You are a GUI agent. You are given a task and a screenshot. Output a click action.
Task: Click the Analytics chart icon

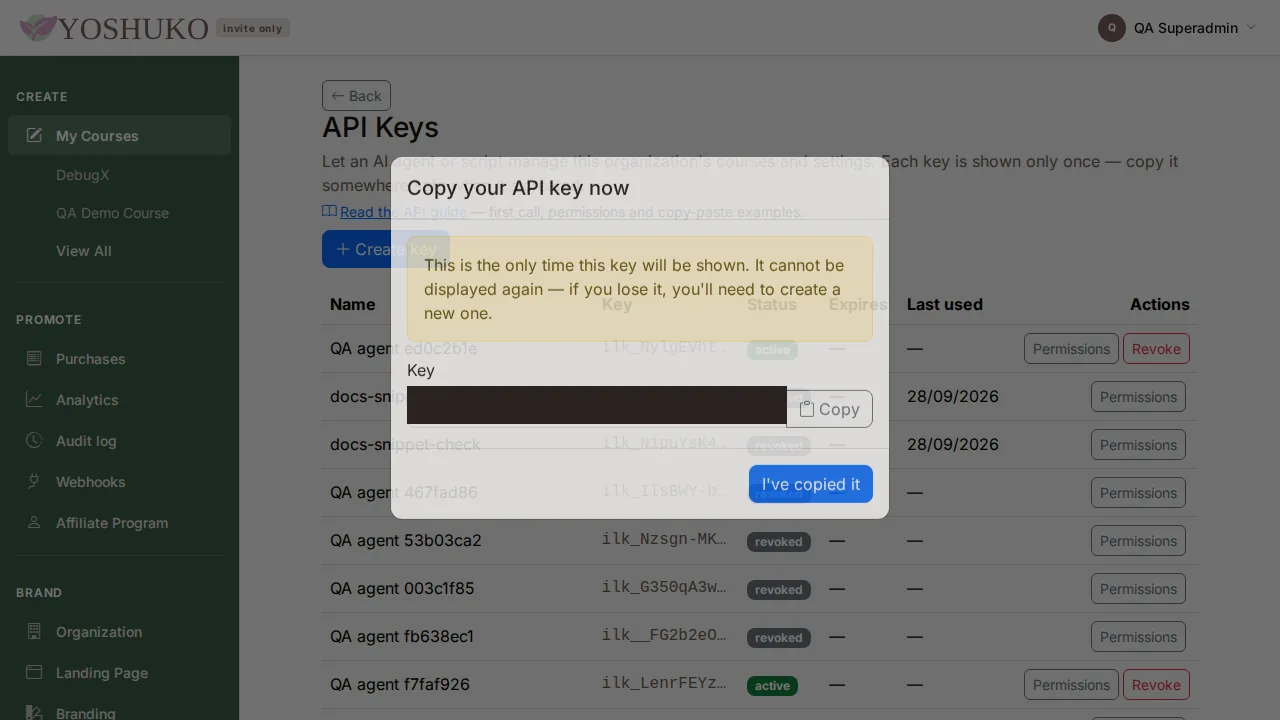[34, 399]
